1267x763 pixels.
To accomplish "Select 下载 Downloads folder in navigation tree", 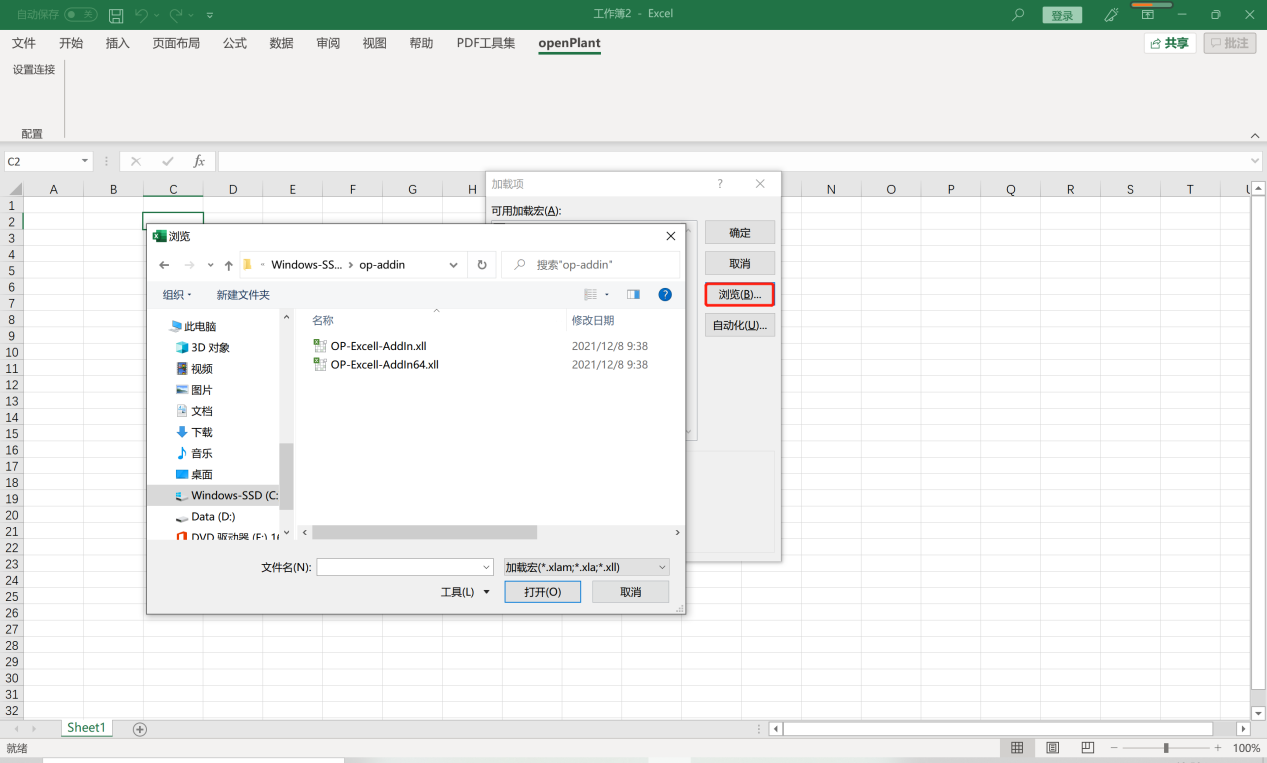I will (x=202, y=432).
